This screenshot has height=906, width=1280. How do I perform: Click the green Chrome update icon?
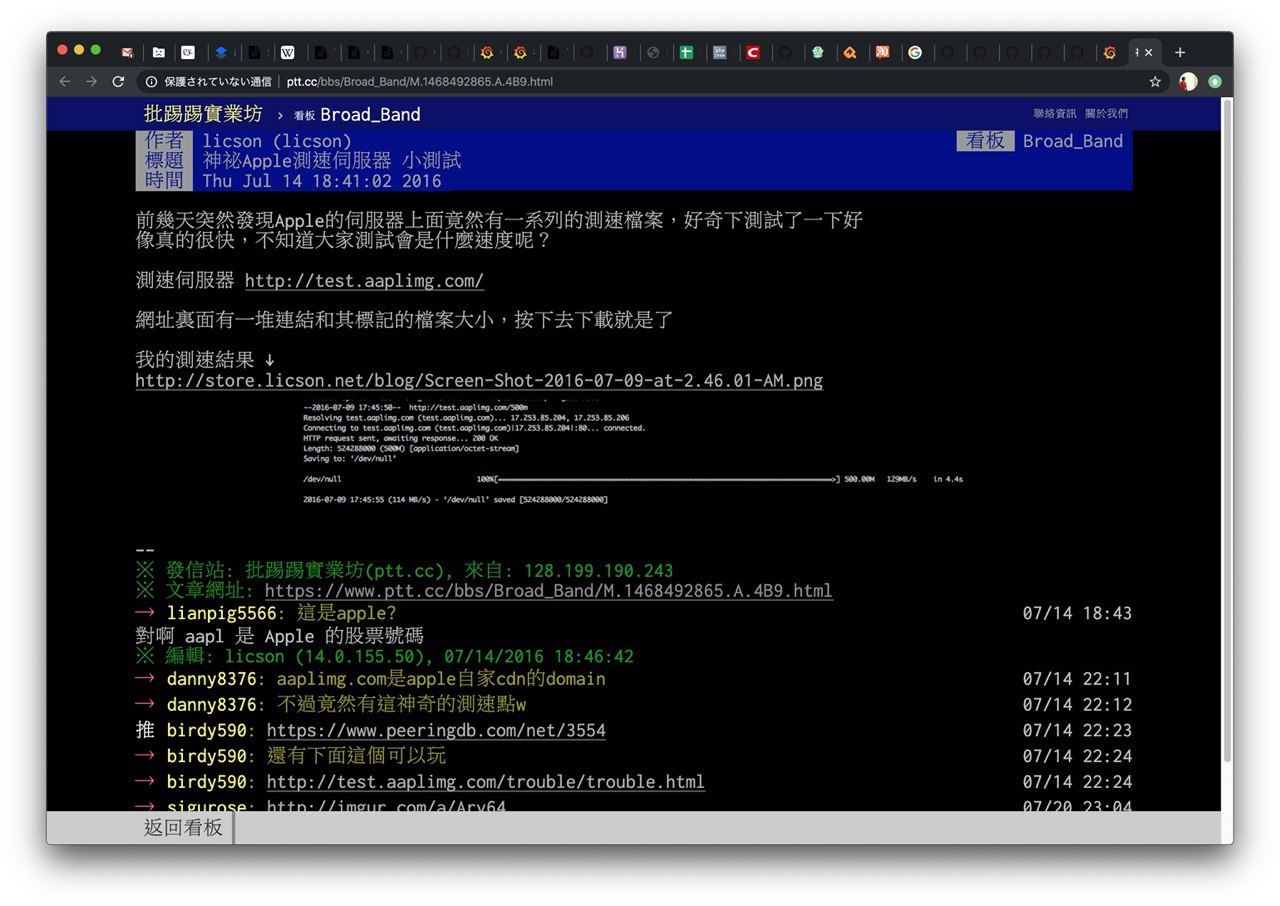[1215, 81]
